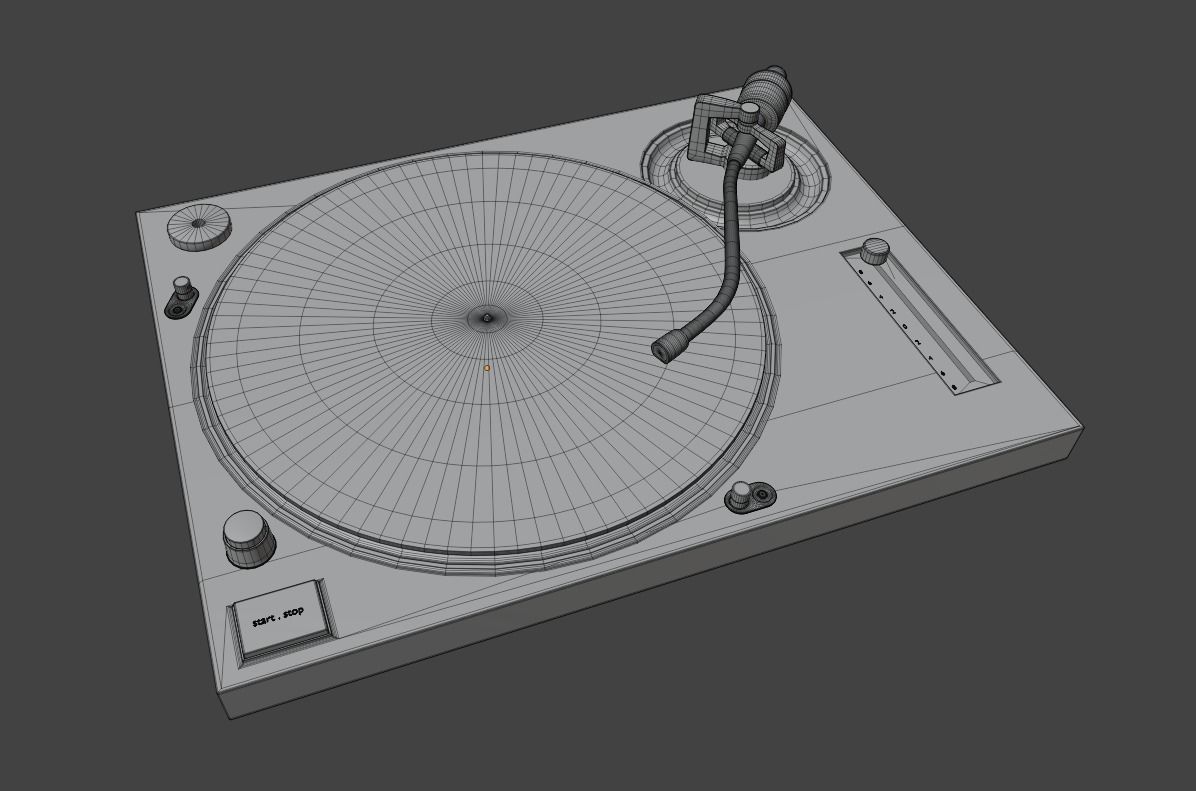
Task: Click the pitch slider knob
Action: [x=877, y=252]
